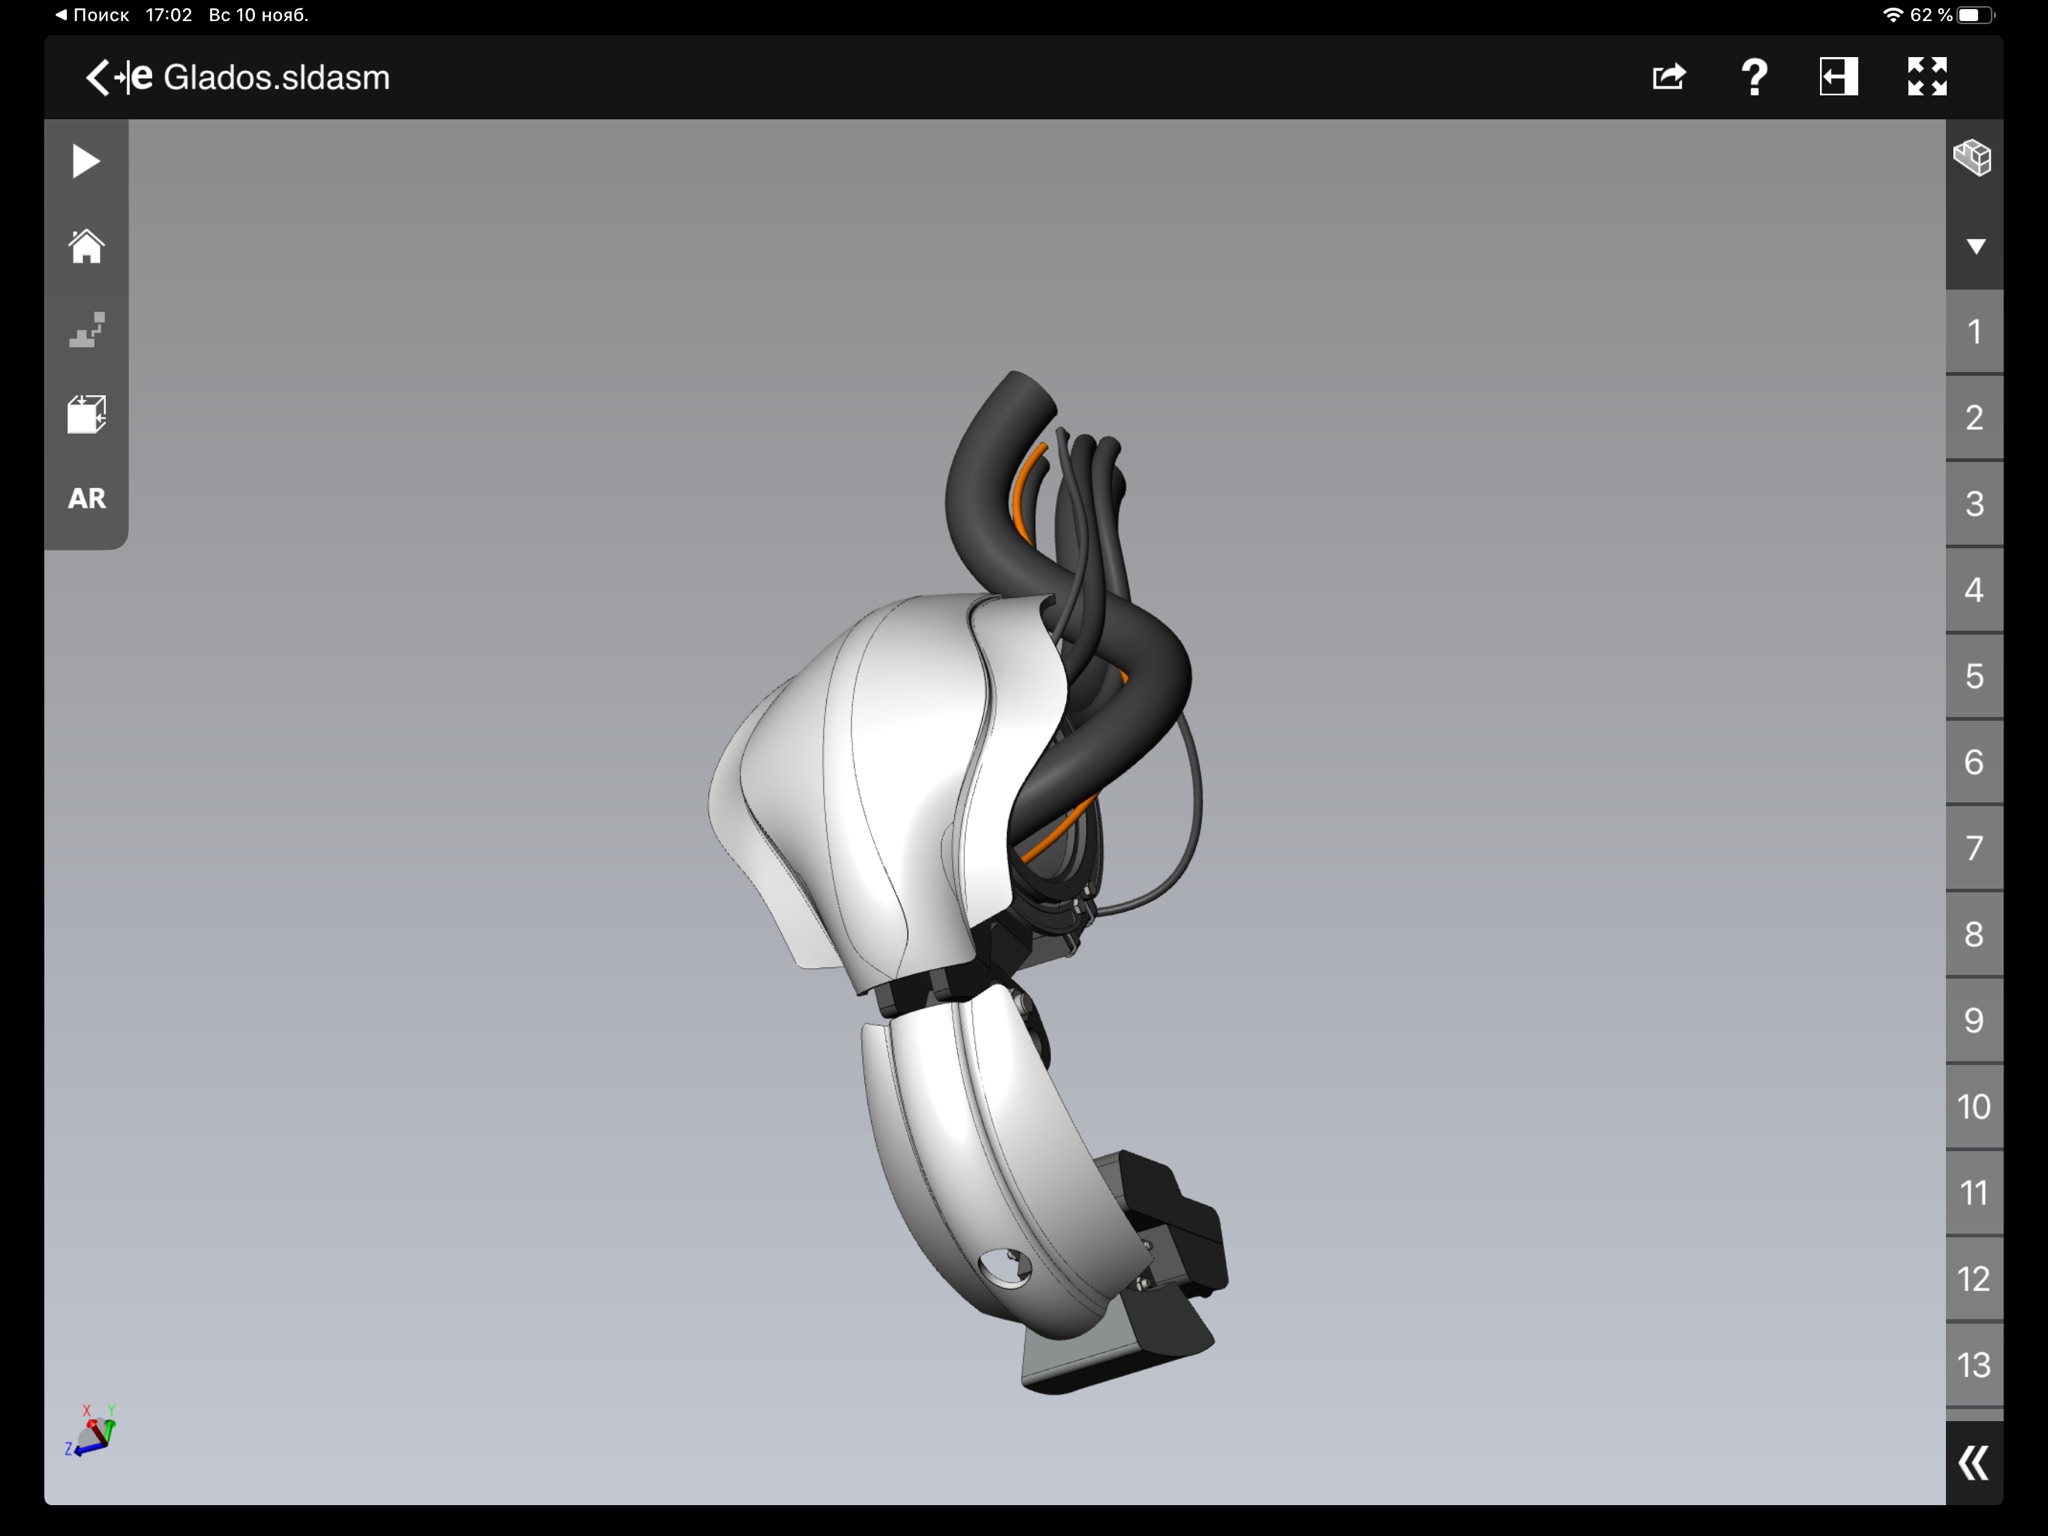The image size is (2048, 1536).
Task: Enter full screen mode
Action: 1927,77
